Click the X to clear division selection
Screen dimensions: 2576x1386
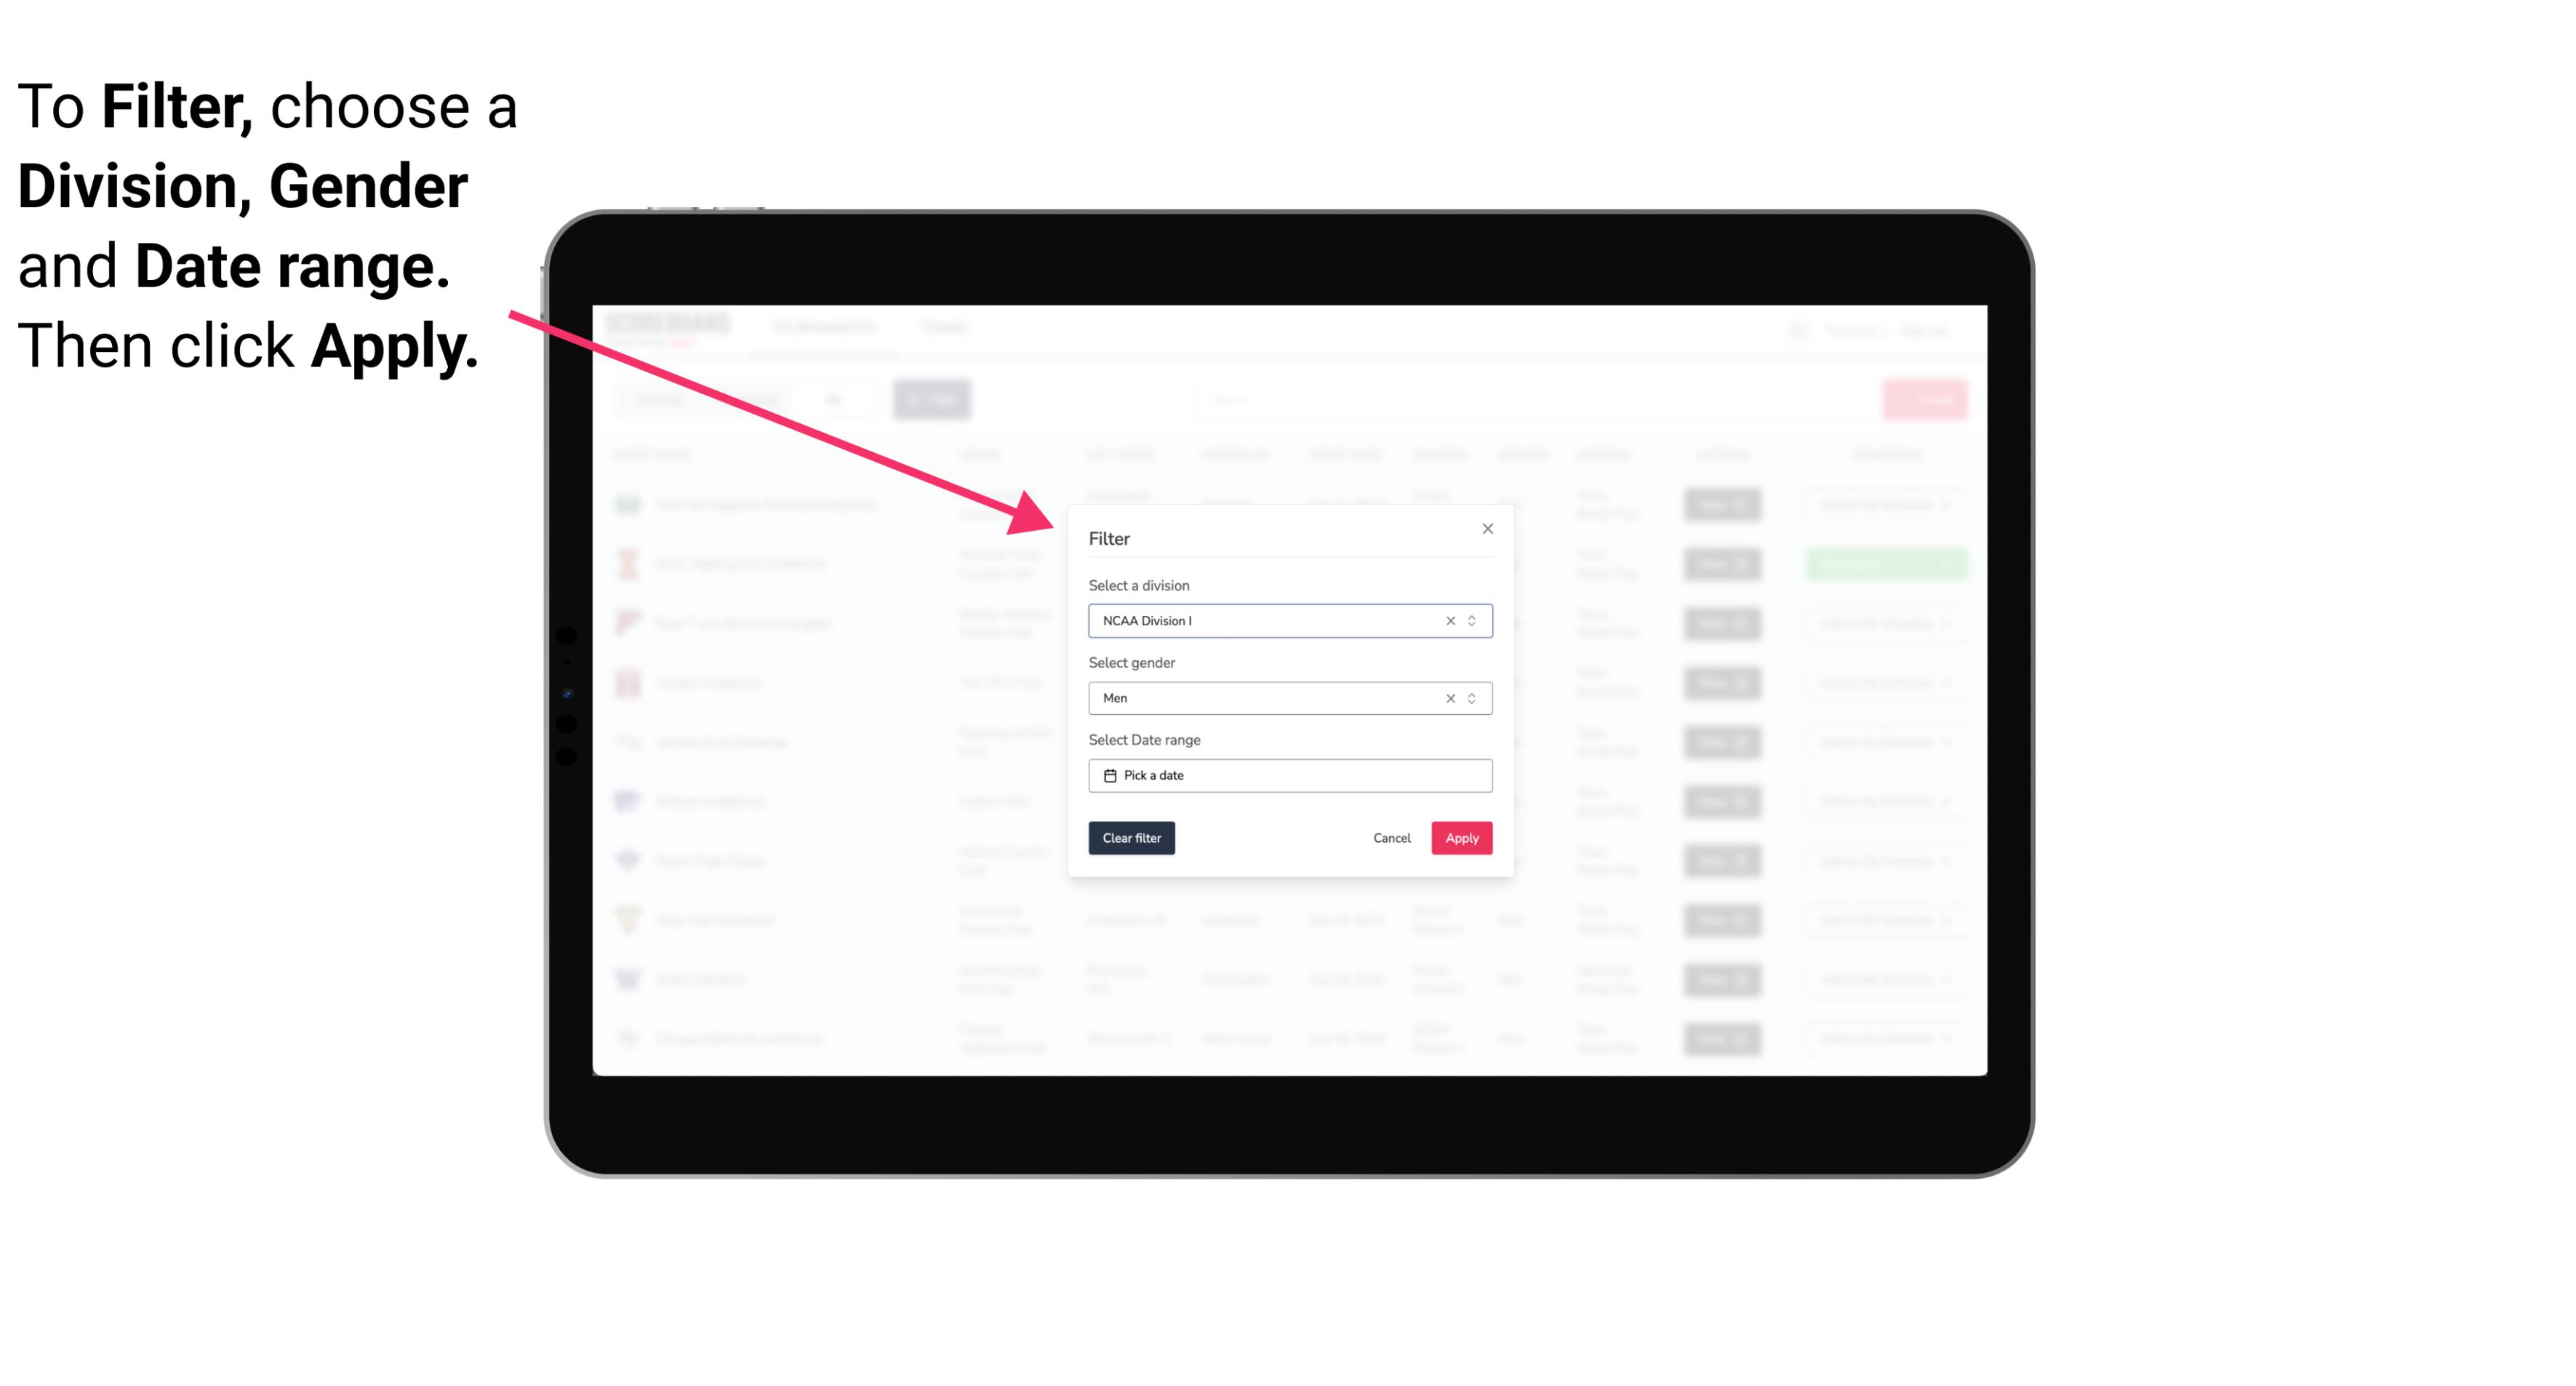[x=1447, y=620]
